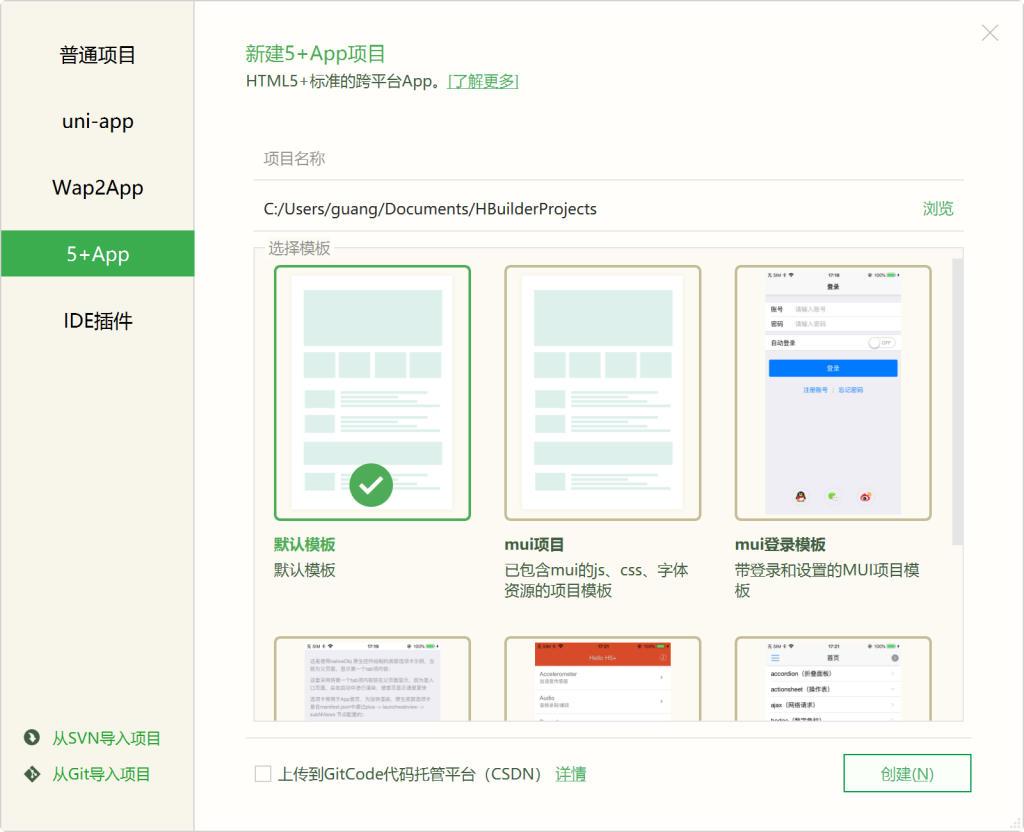Click the 默认模板 title text
This screenshot has width=1024, height=832.
click(304, 545)
